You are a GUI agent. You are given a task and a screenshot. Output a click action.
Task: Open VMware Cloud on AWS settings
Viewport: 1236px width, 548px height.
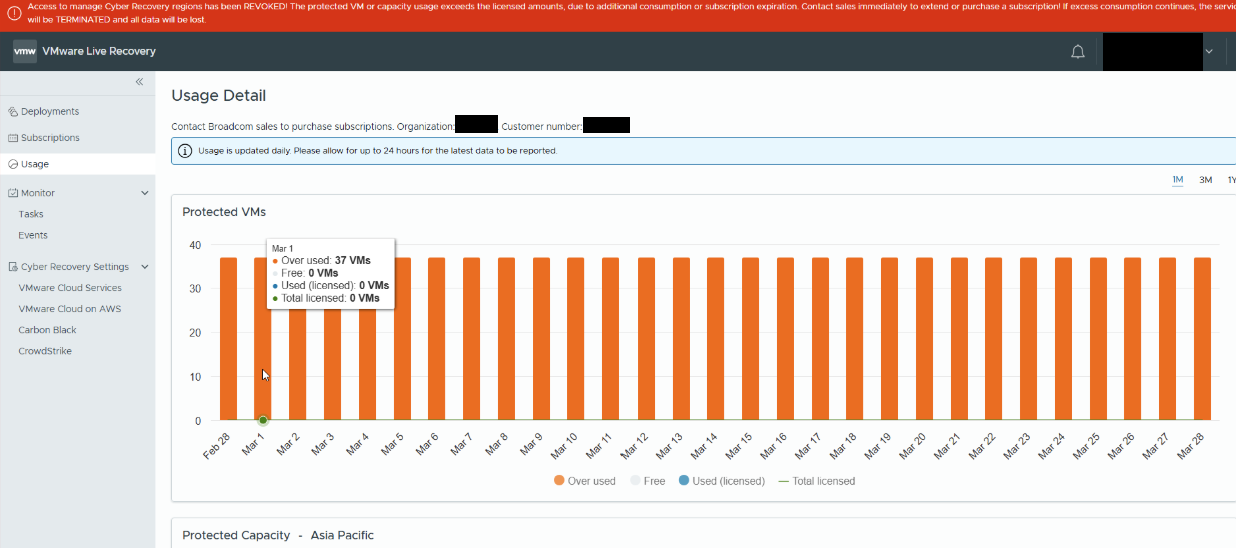coord(69,309)
